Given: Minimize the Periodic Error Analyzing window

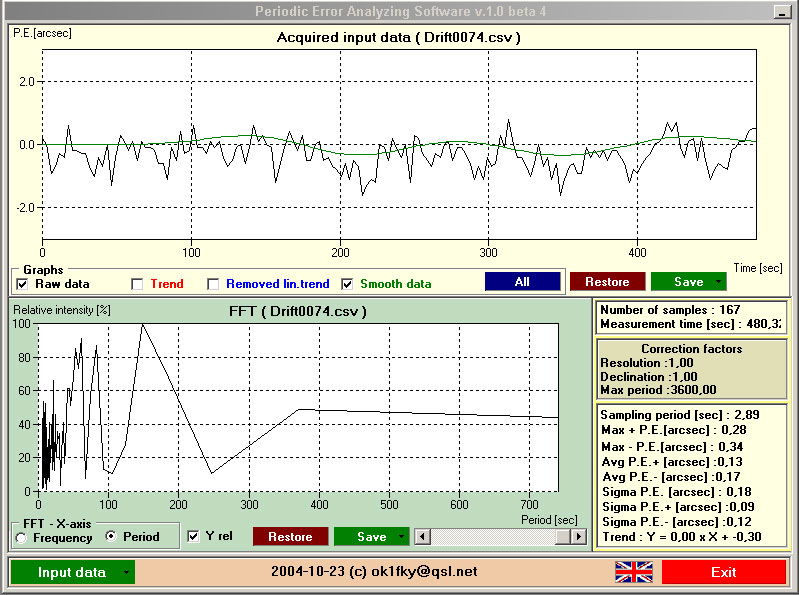Looking at the screenshot, I should (780, 12).
